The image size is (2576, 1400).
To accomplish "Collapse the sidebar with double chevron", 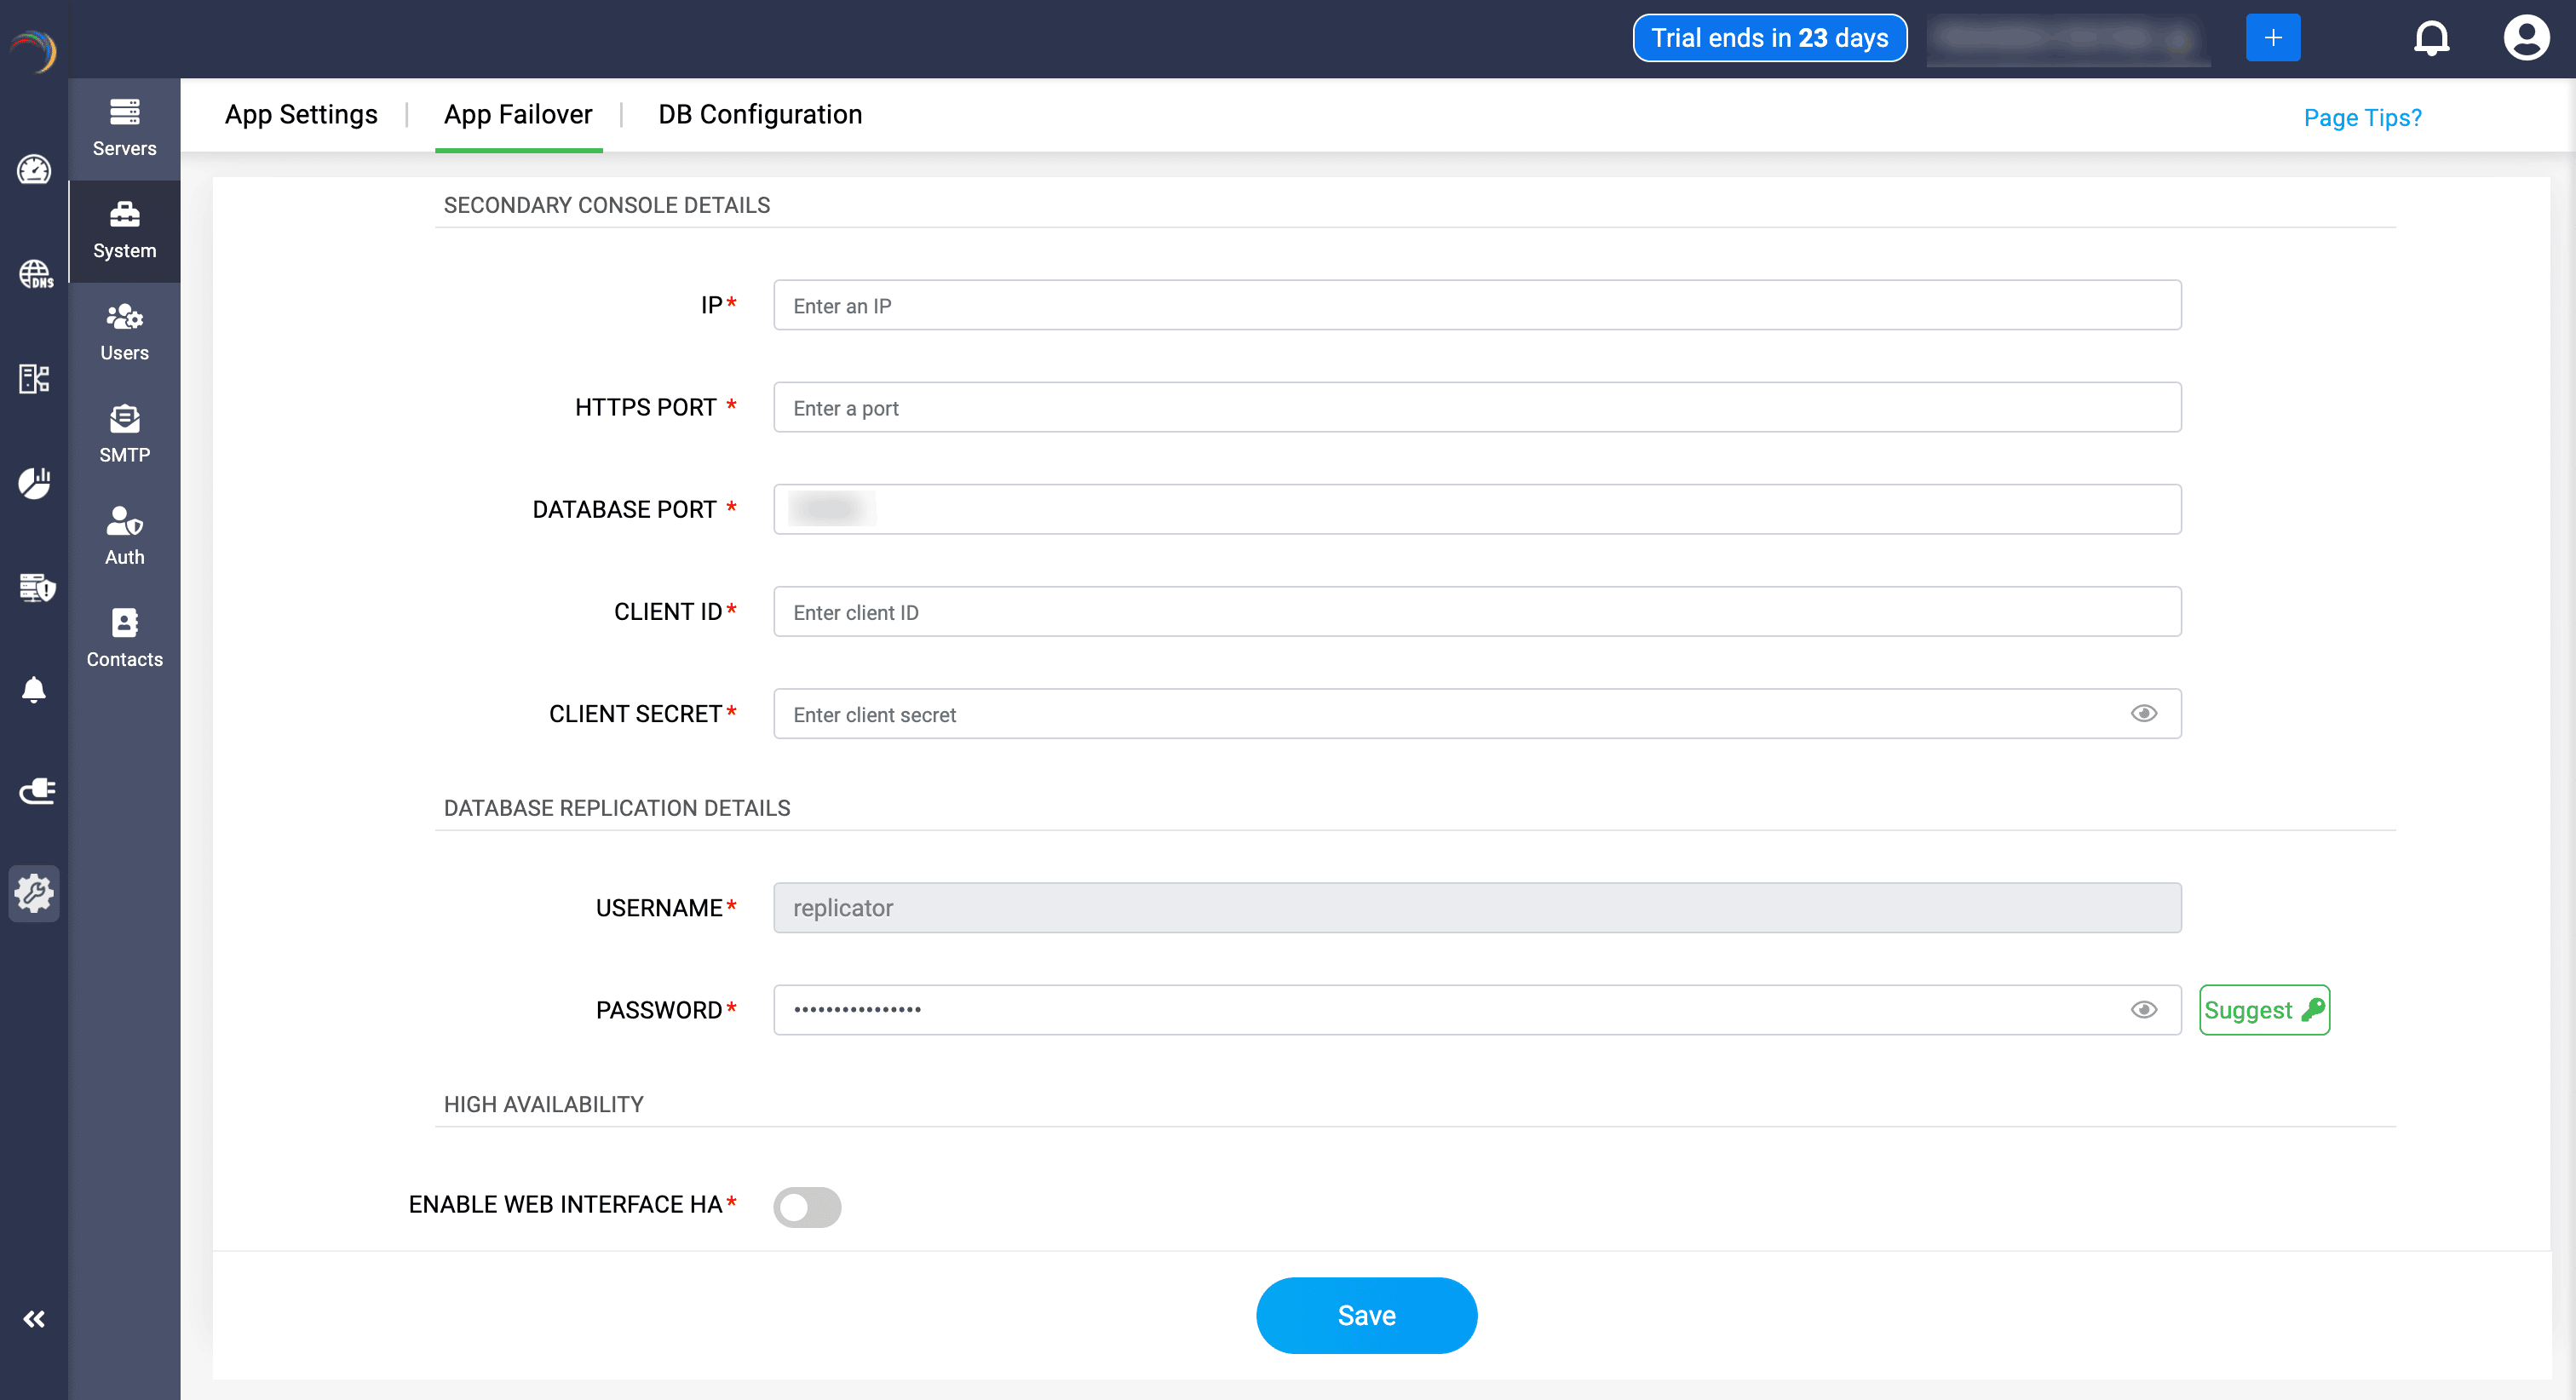I will click(x=34, y=1319).
